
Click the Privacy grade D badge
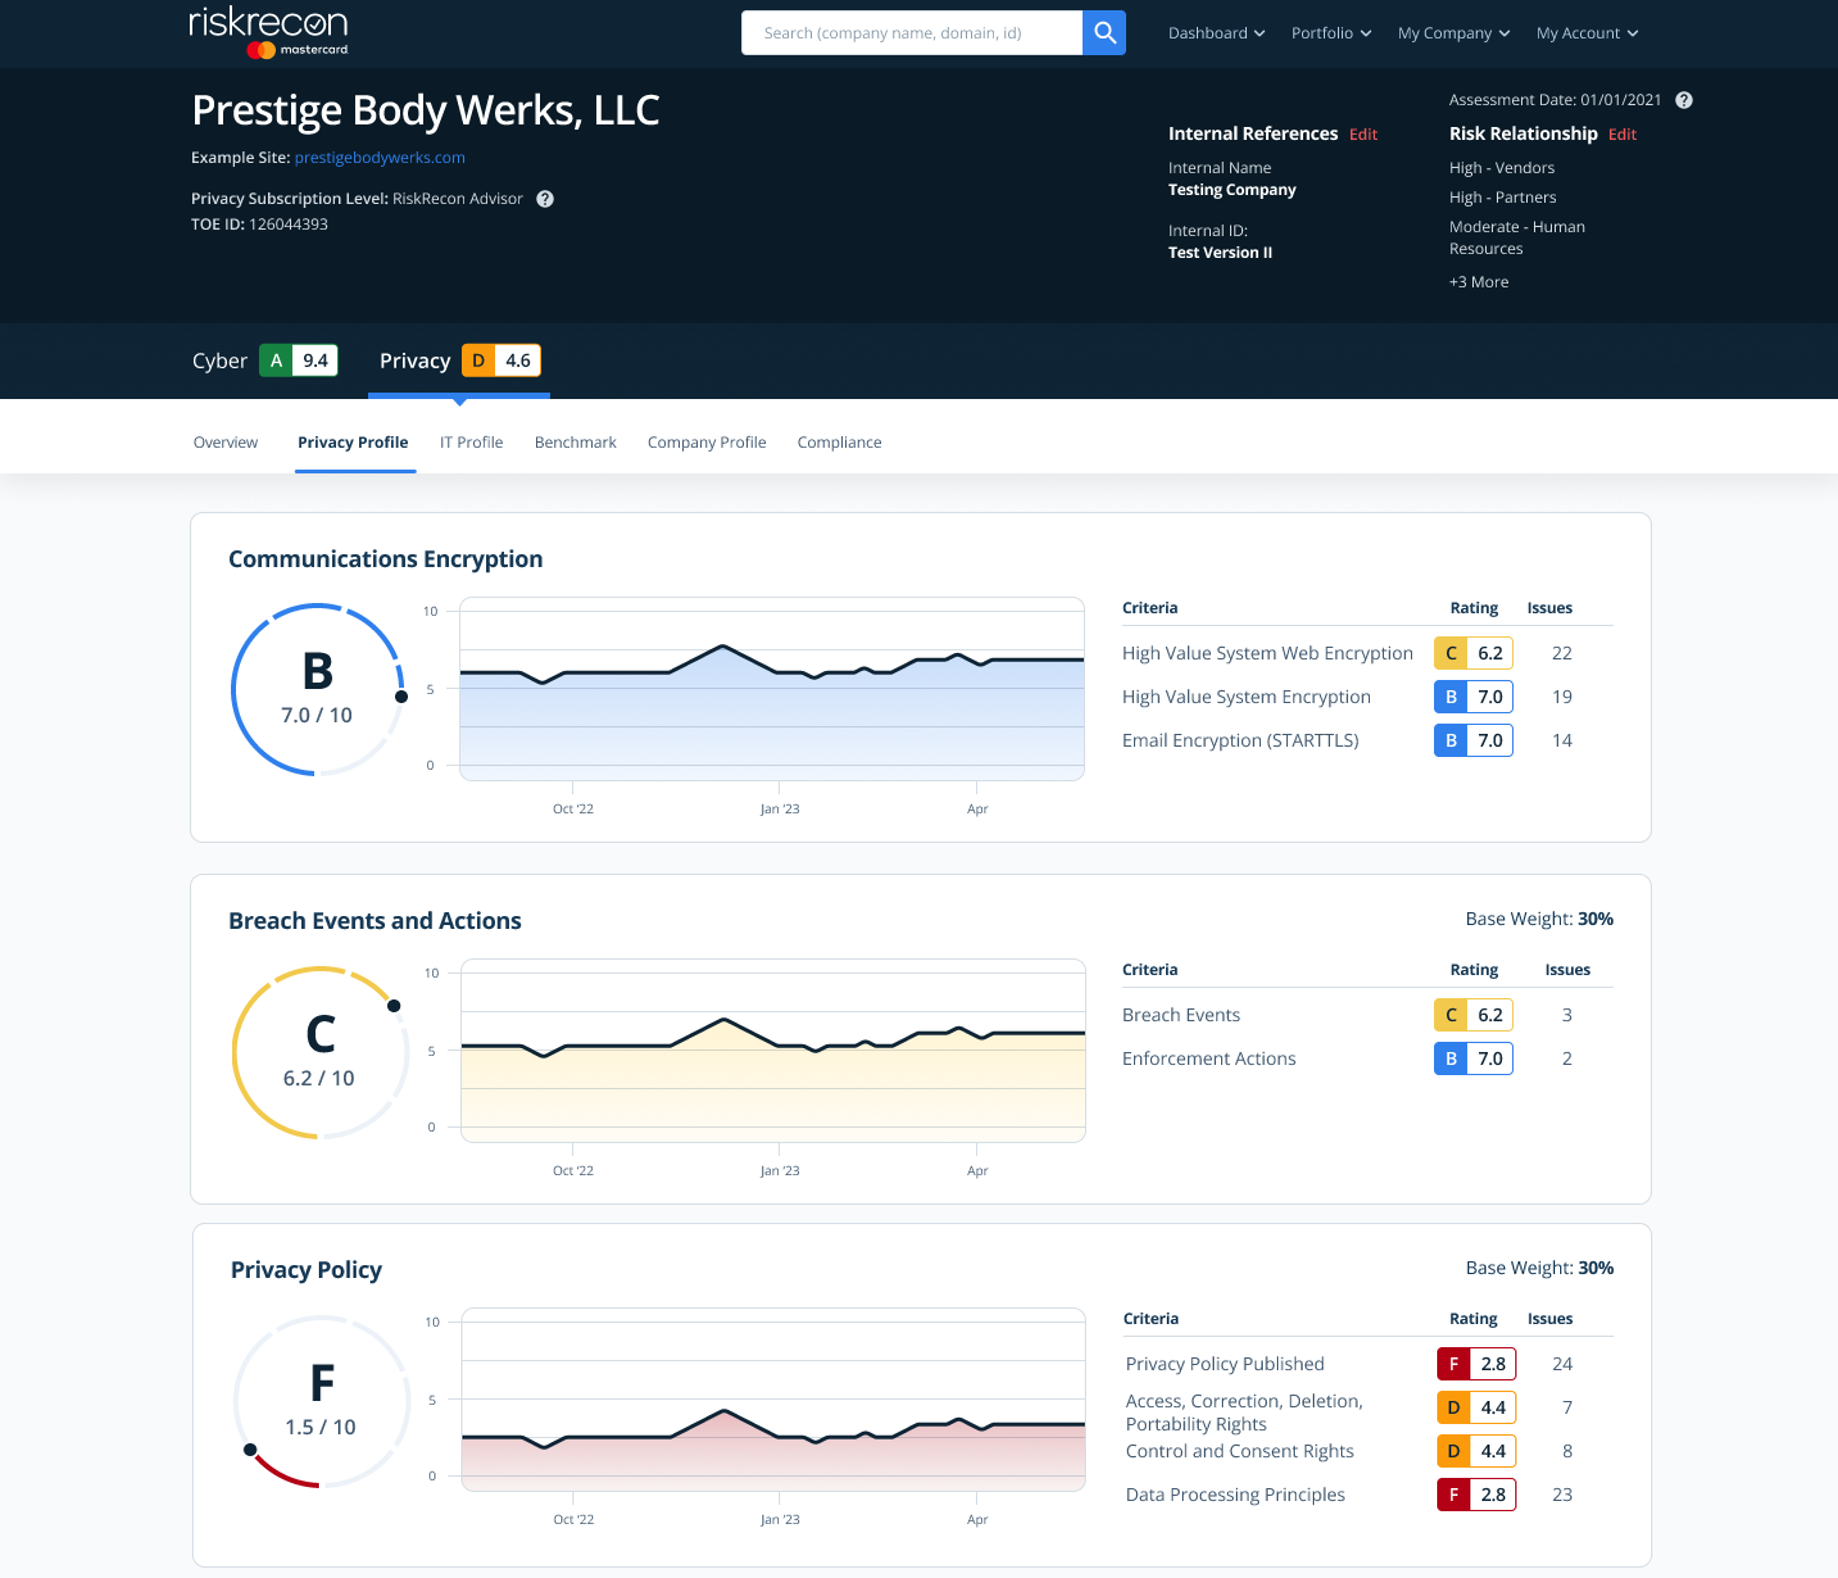point(501,360)
